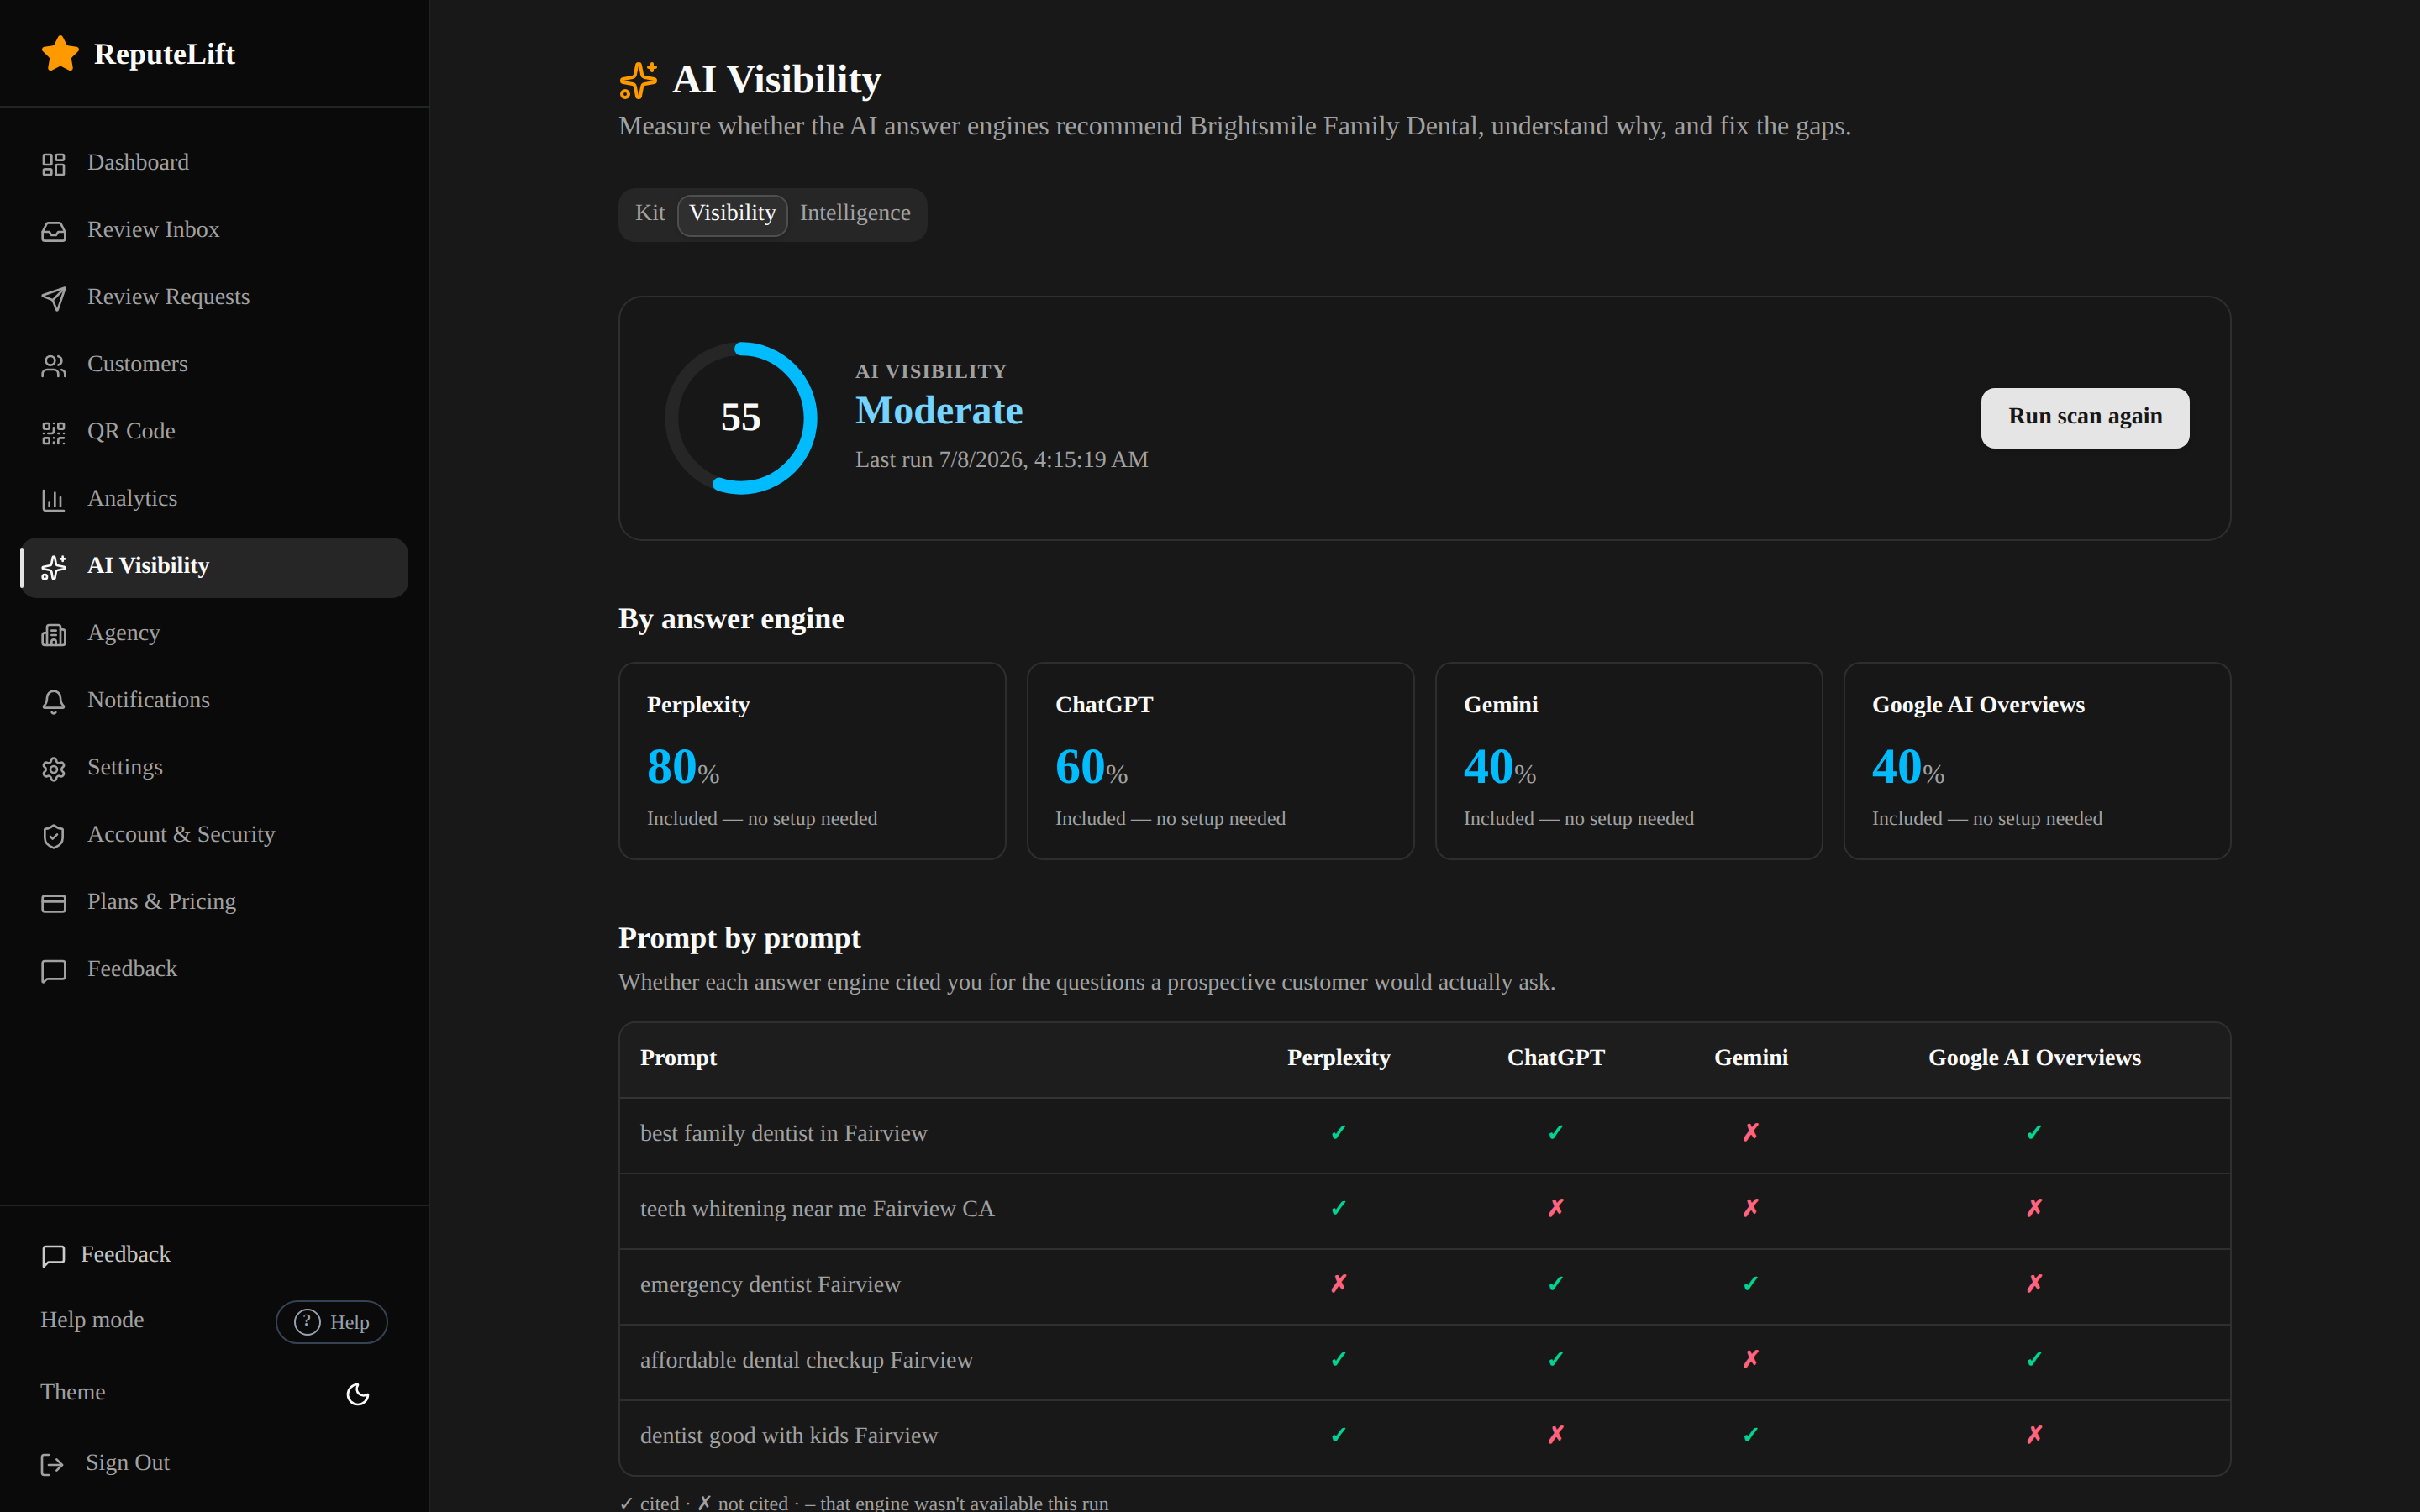Click the Last run 7/8/2026 timestamp
The width and height of the screenshot is (2420, 1512).
(1001, 460)
